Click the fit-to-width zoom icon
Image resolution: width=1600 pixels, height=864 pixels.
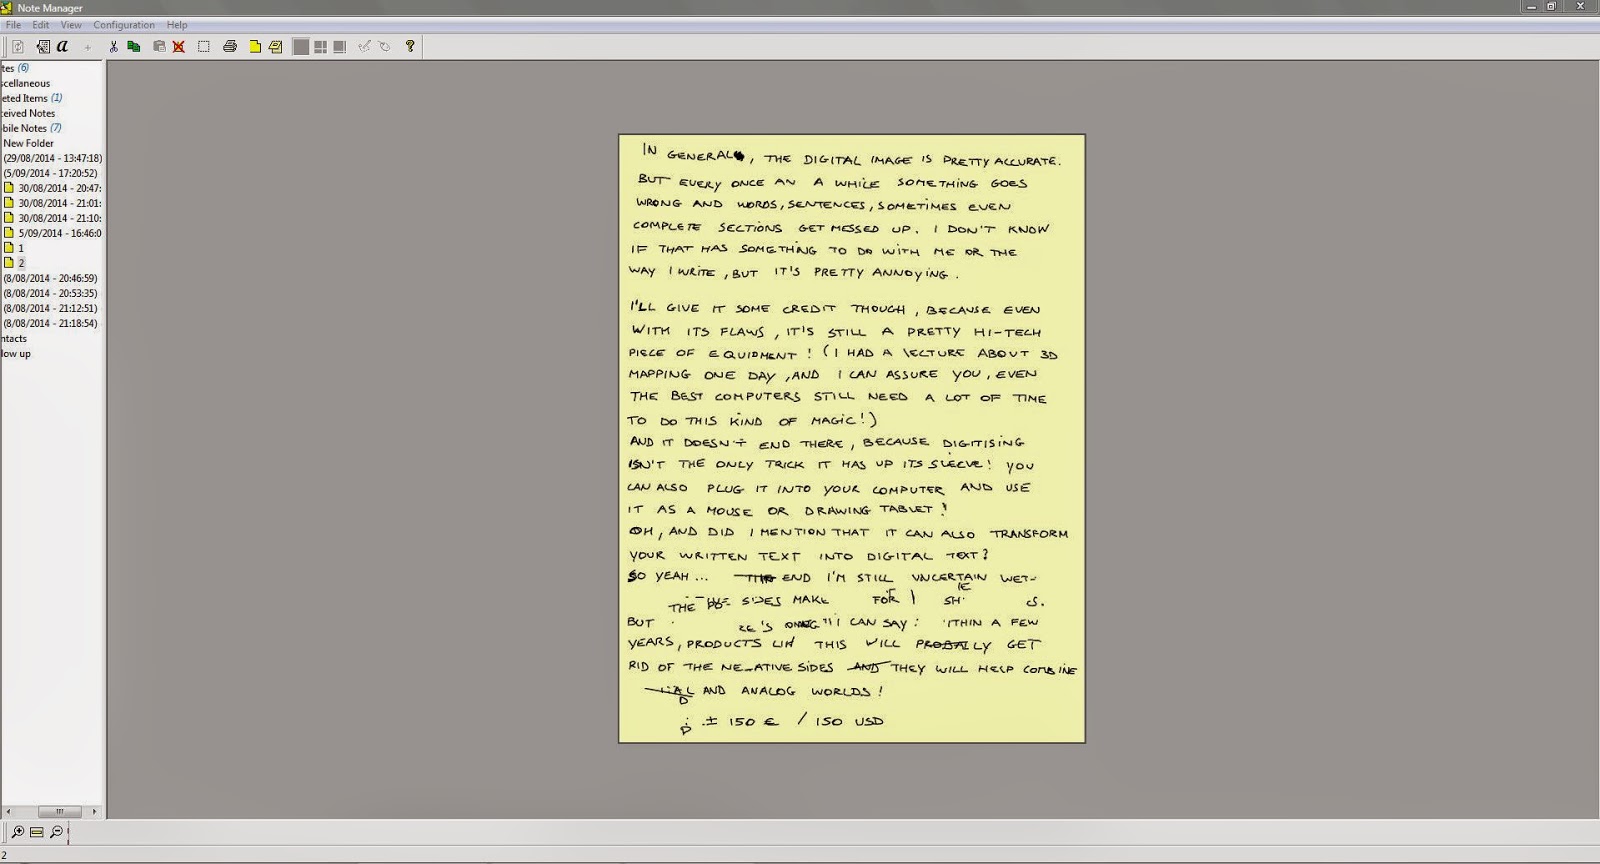37,831
